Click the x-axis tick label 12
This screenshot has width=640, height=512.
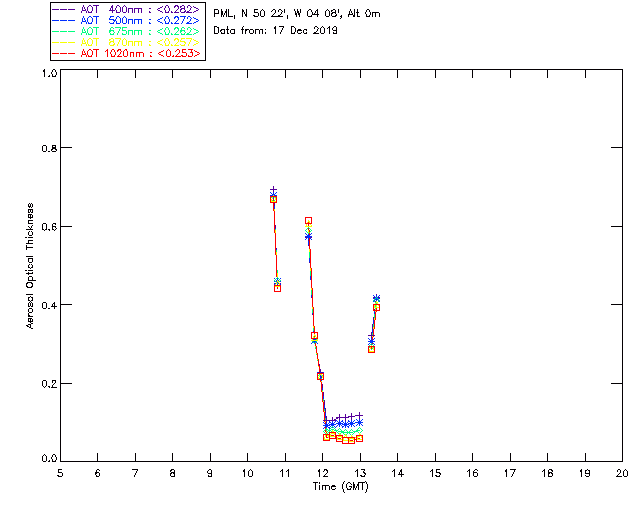click(322, 473)
